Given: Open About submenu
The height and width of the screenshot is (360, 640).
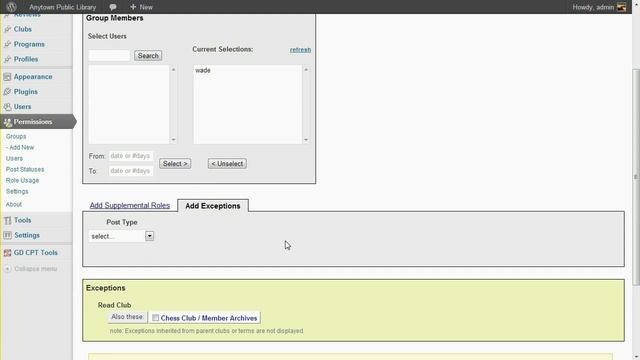Looking at the screenshot, I should [14, 204].
